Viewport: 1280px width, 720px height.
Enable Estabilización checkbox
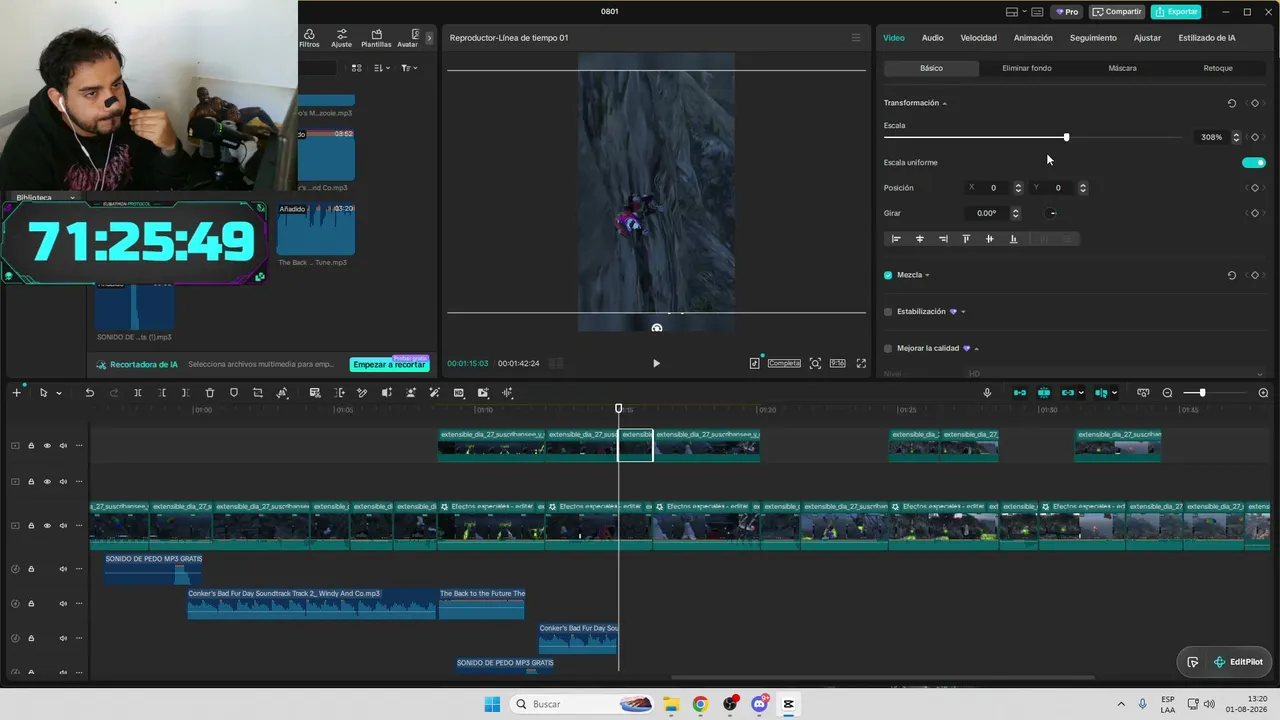pos(888,312)
